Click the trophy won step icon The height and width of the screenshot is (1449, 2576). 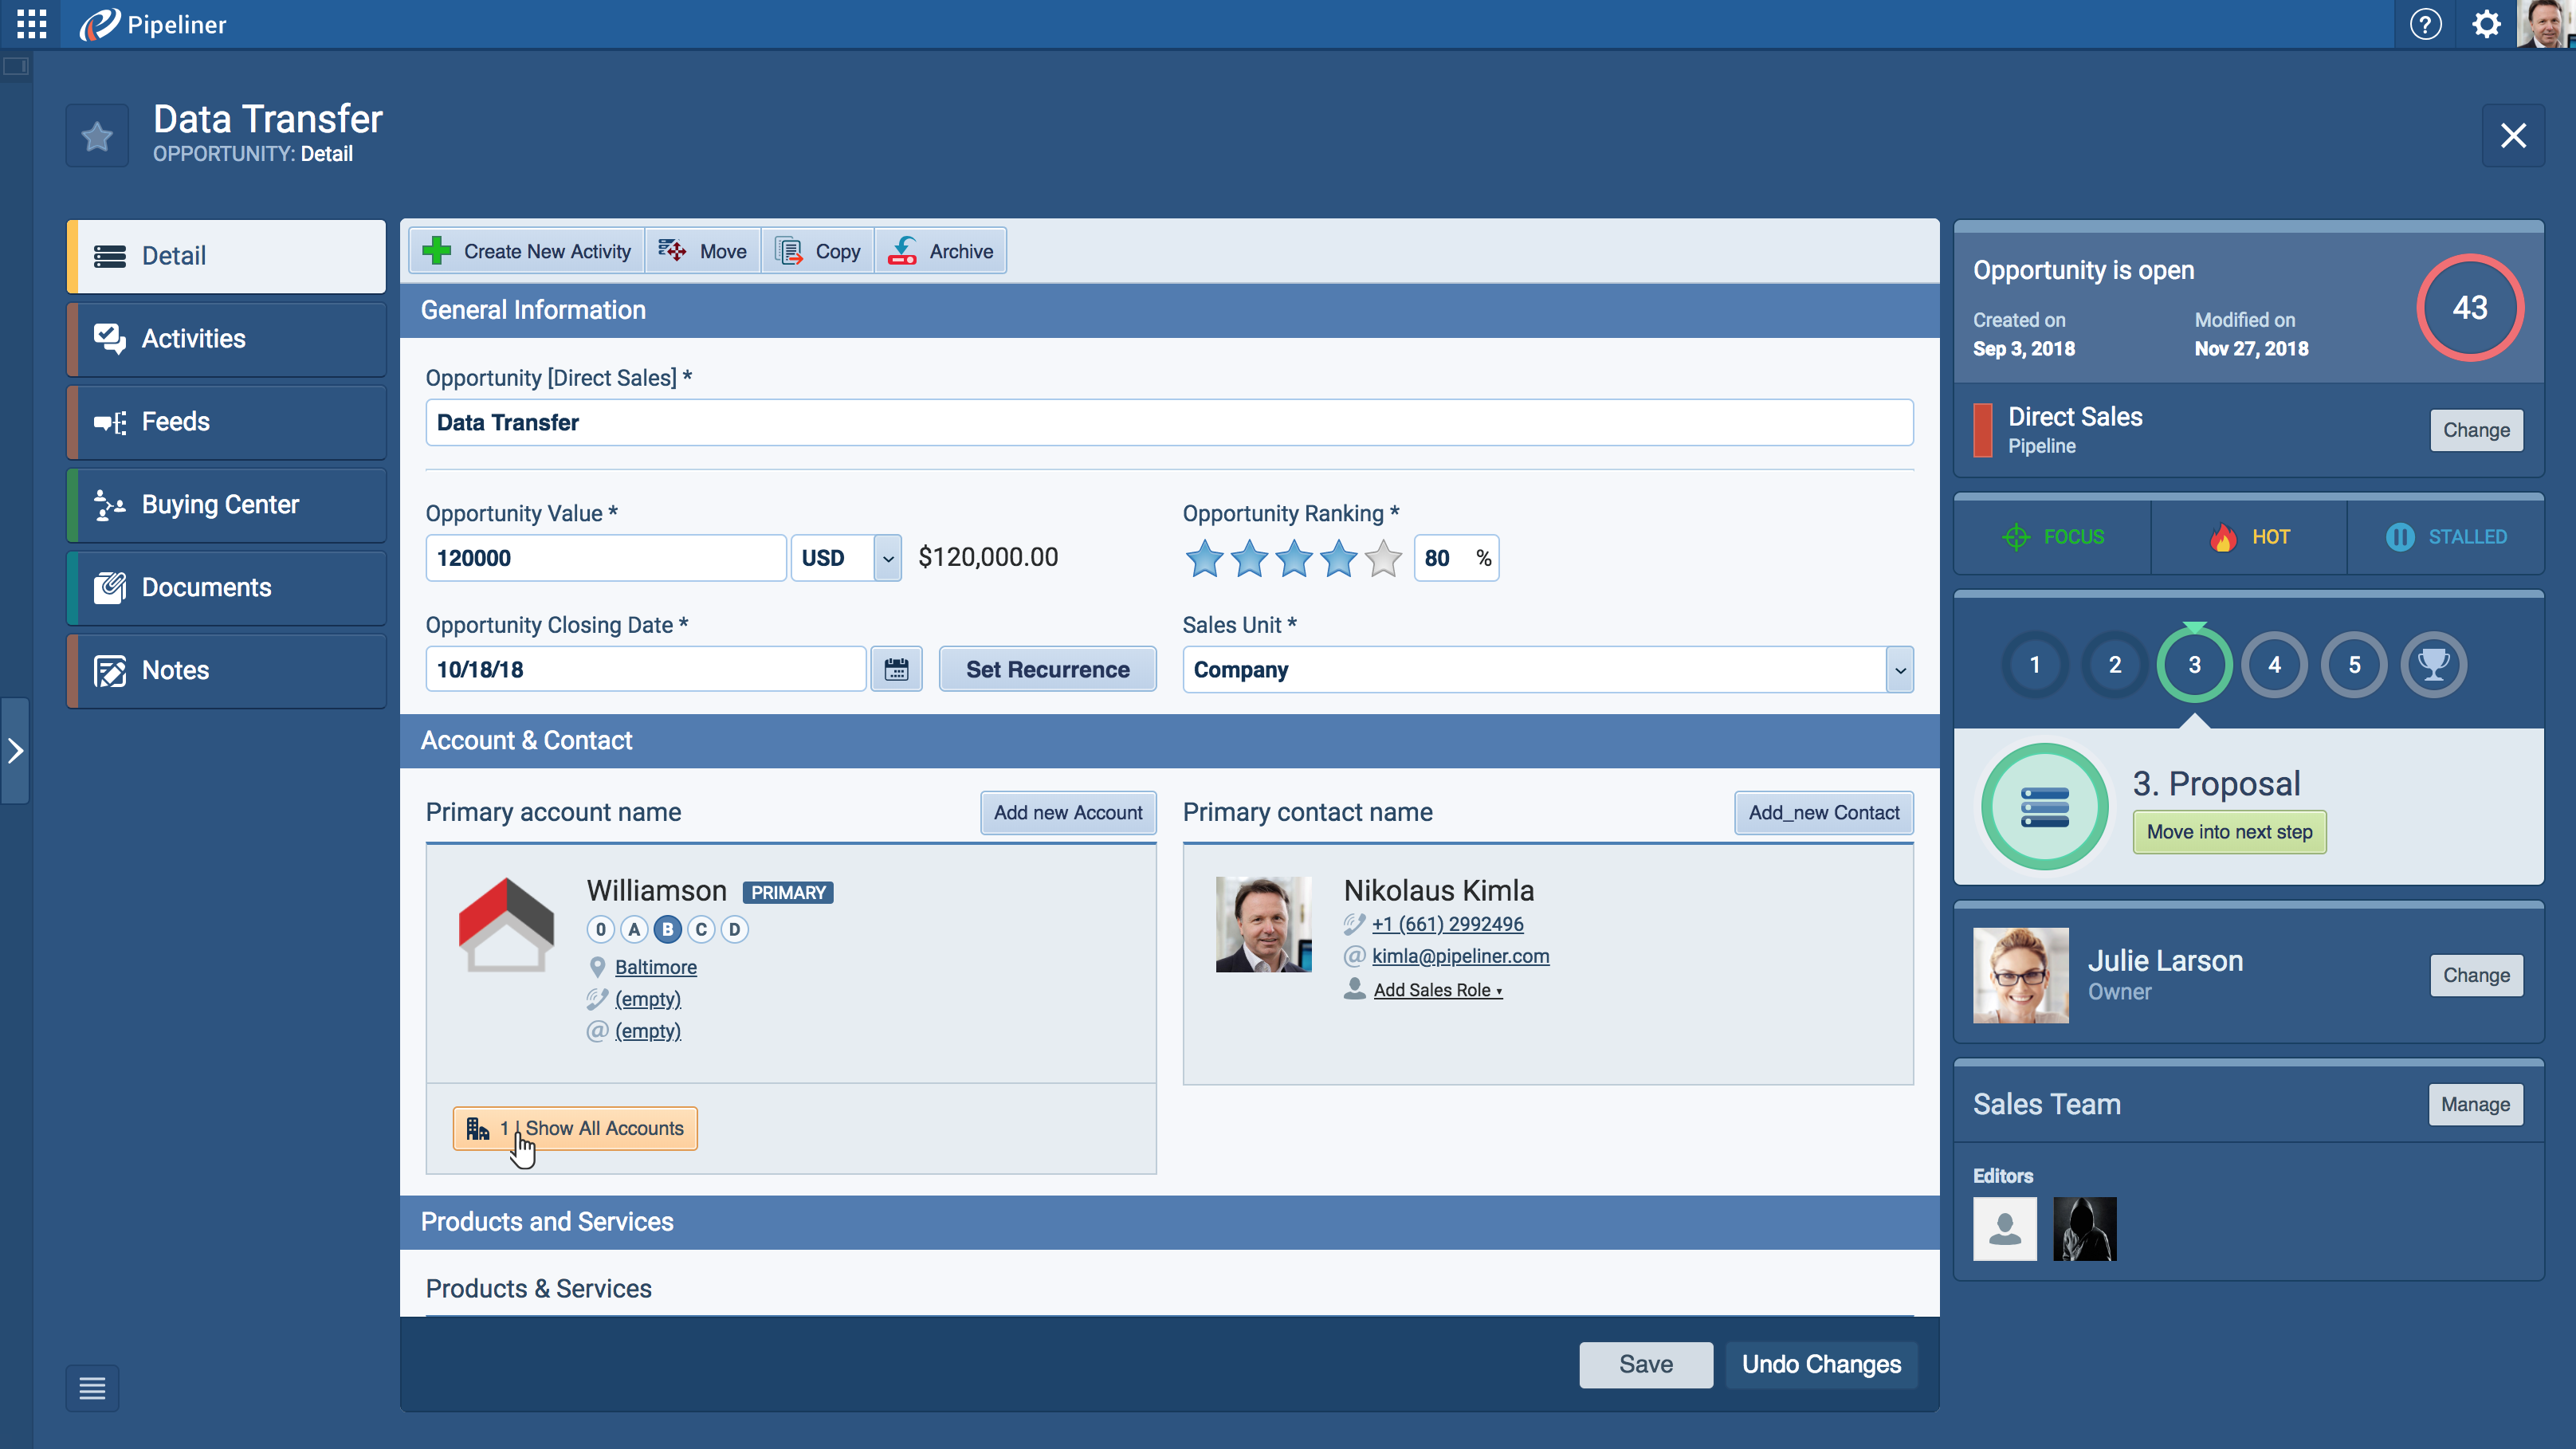[2433, 664]
